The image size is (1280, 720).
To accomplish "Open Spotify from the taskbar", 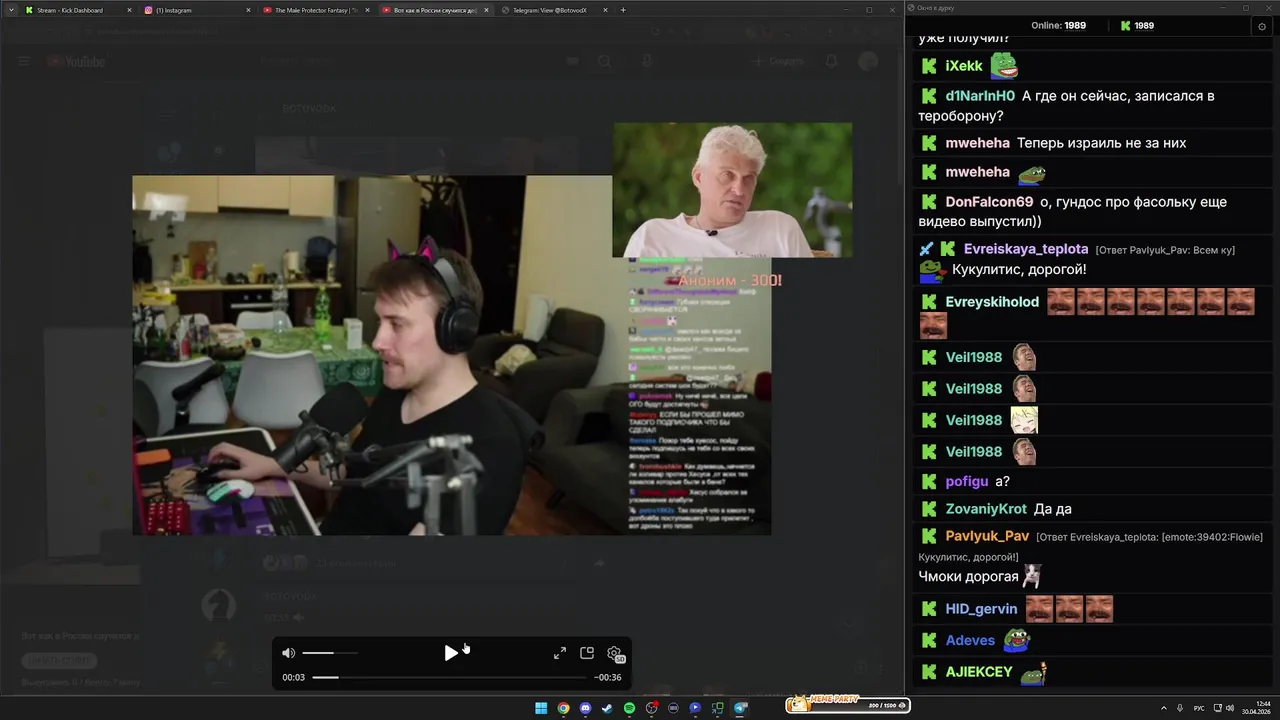I will point(629,708).
